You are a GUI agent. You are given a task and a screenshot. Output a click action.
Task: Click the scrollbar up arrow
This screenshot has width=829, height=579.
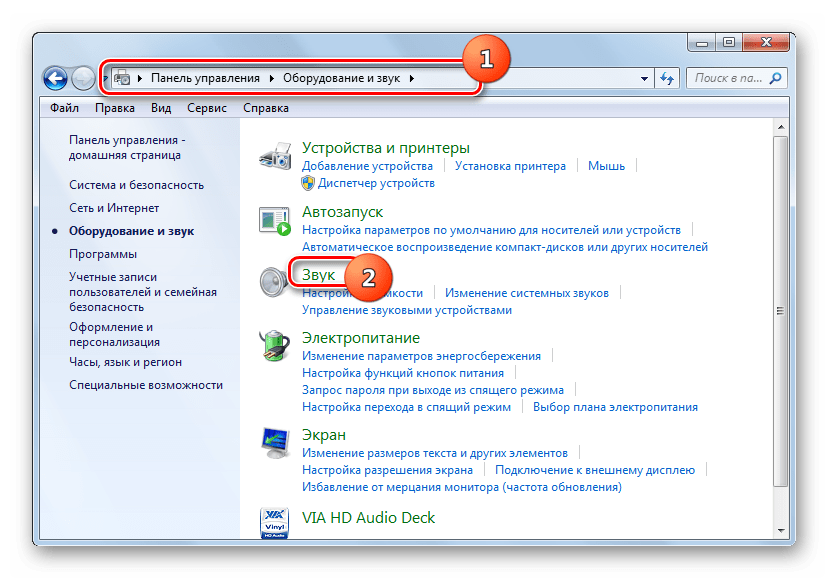(x=780, y=127)
